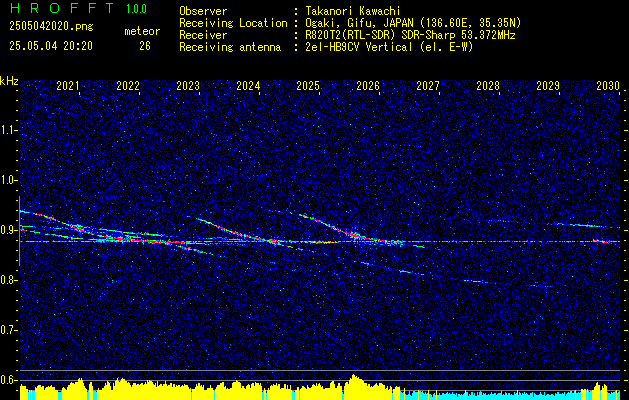Click the 2021 time marker
The height and width of the screenshot is (400, 629).
(68, 86)
